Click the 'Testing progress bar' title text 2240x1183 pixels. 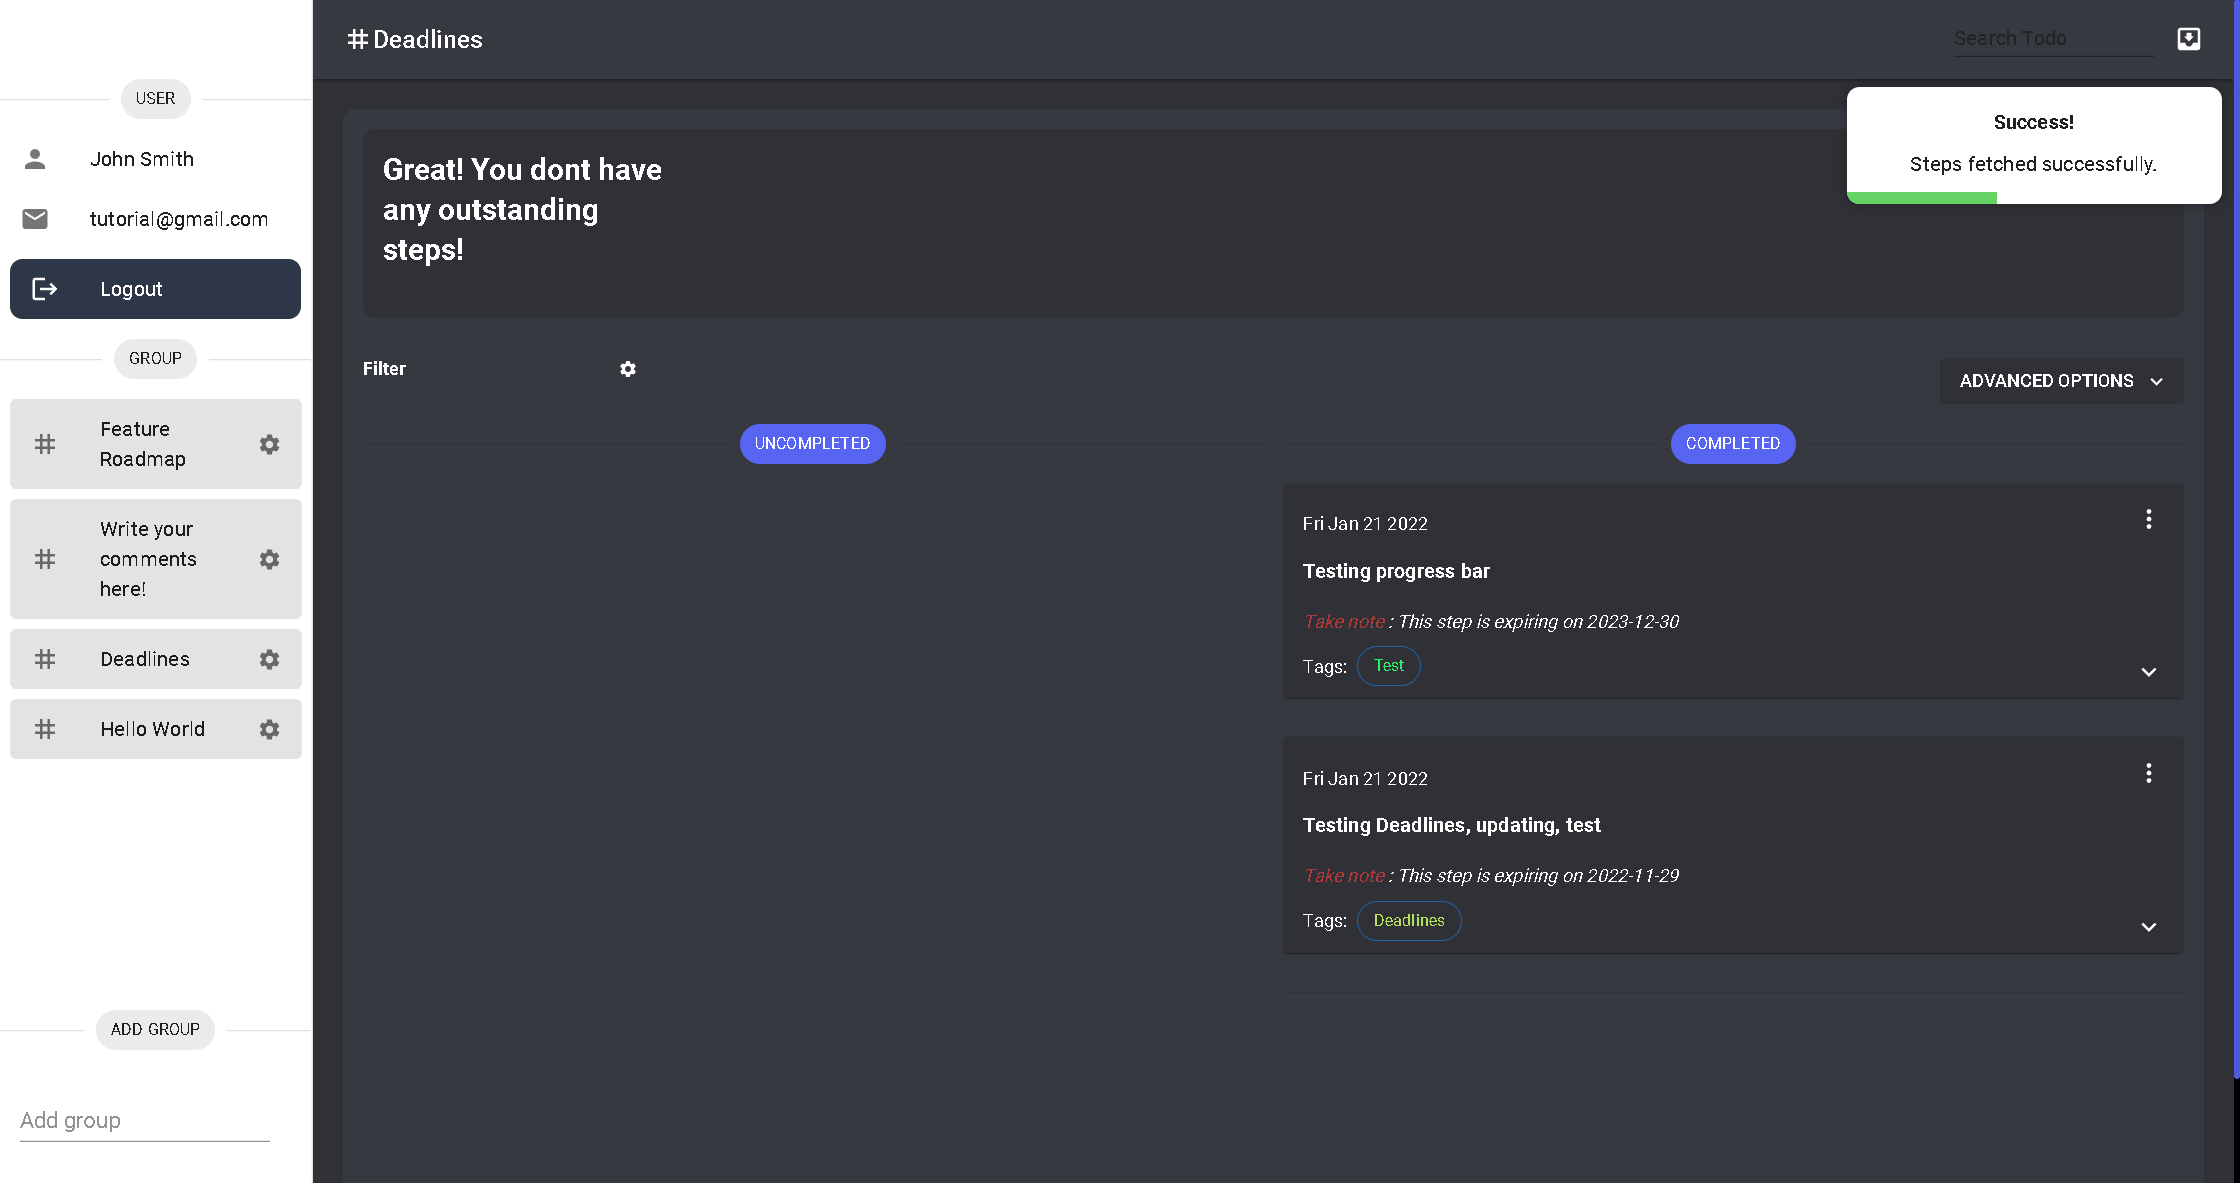click(1396, 571)
